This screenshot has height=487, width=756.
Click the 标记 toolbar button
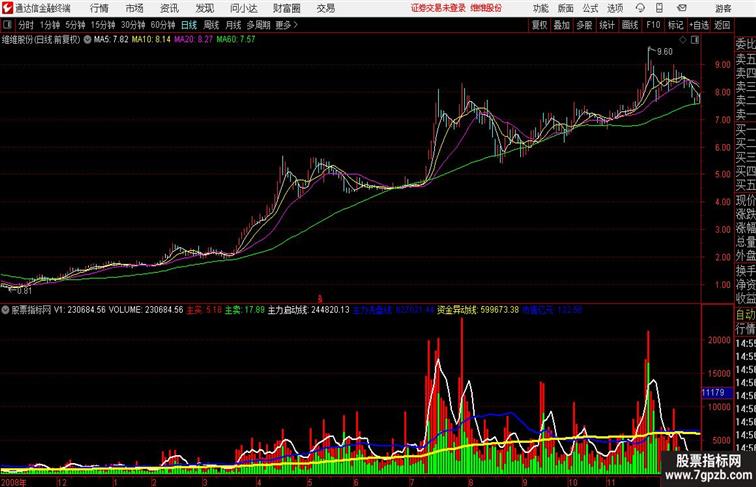[x=675, y=25]
